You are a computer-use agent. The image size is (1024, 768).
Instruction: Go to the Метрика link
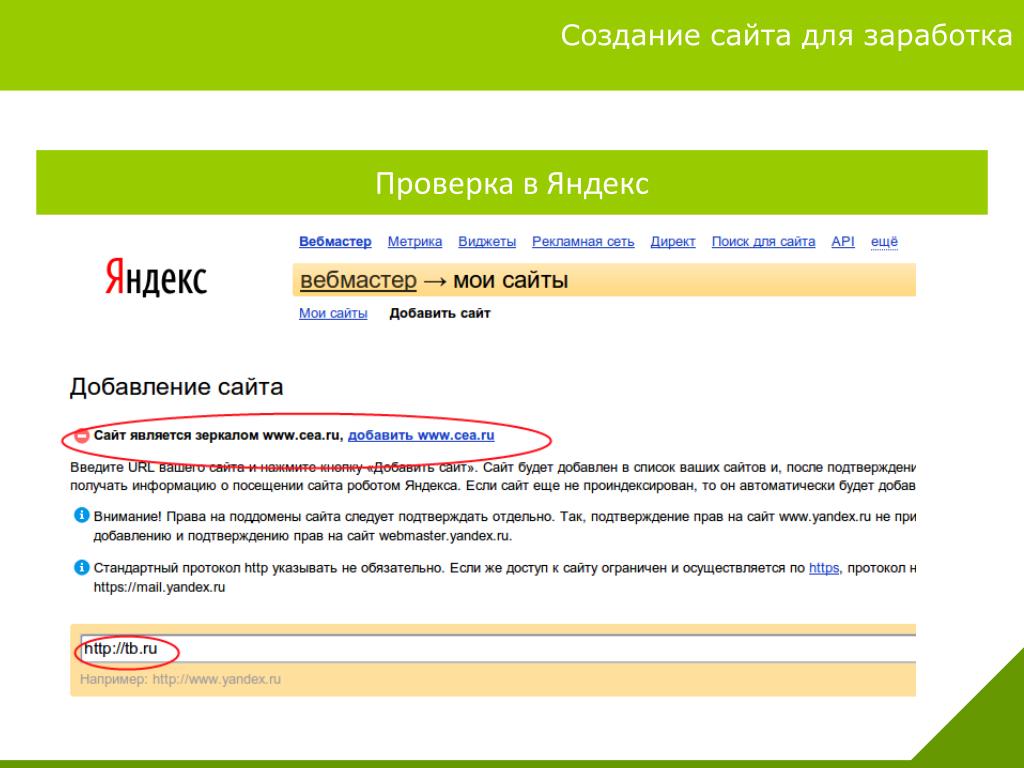[415, 242]
